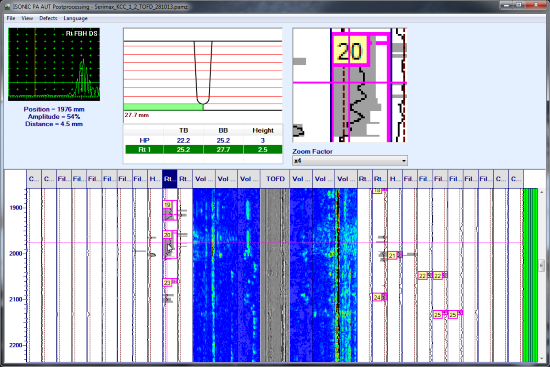Screen dimensions: 550x367
Task: Open the Defects menu
Action: (48, 18)
